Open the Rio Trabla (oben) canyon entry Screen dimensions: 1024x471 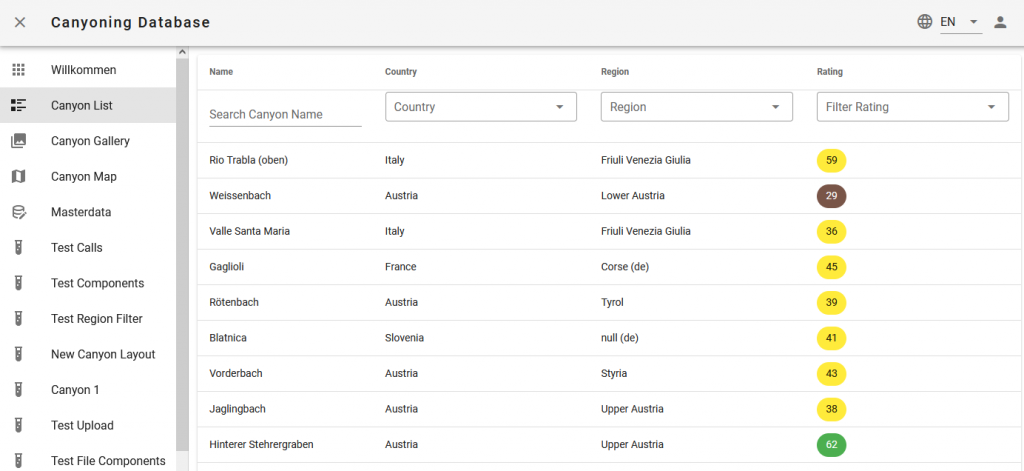(249, 160)
